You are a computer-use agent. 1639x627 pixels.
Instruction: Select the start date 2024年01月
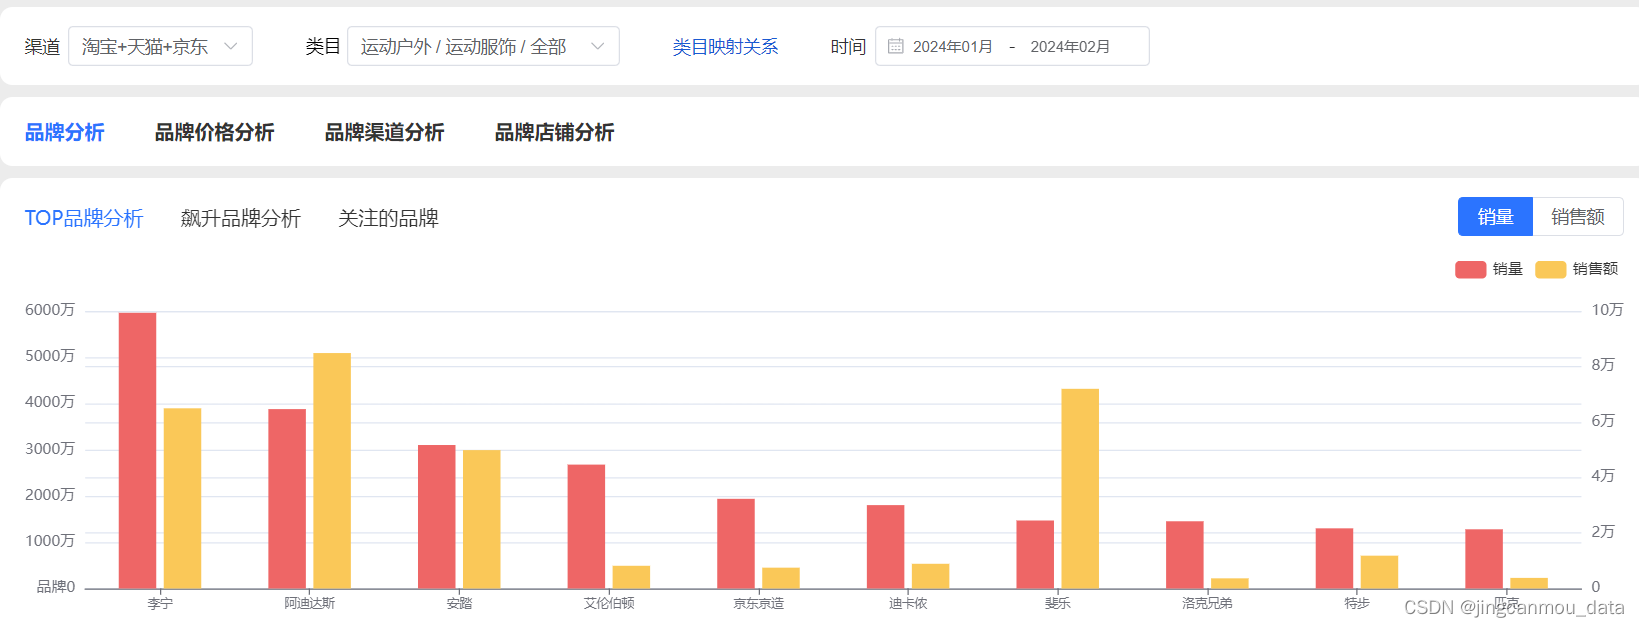pos(953,47)
